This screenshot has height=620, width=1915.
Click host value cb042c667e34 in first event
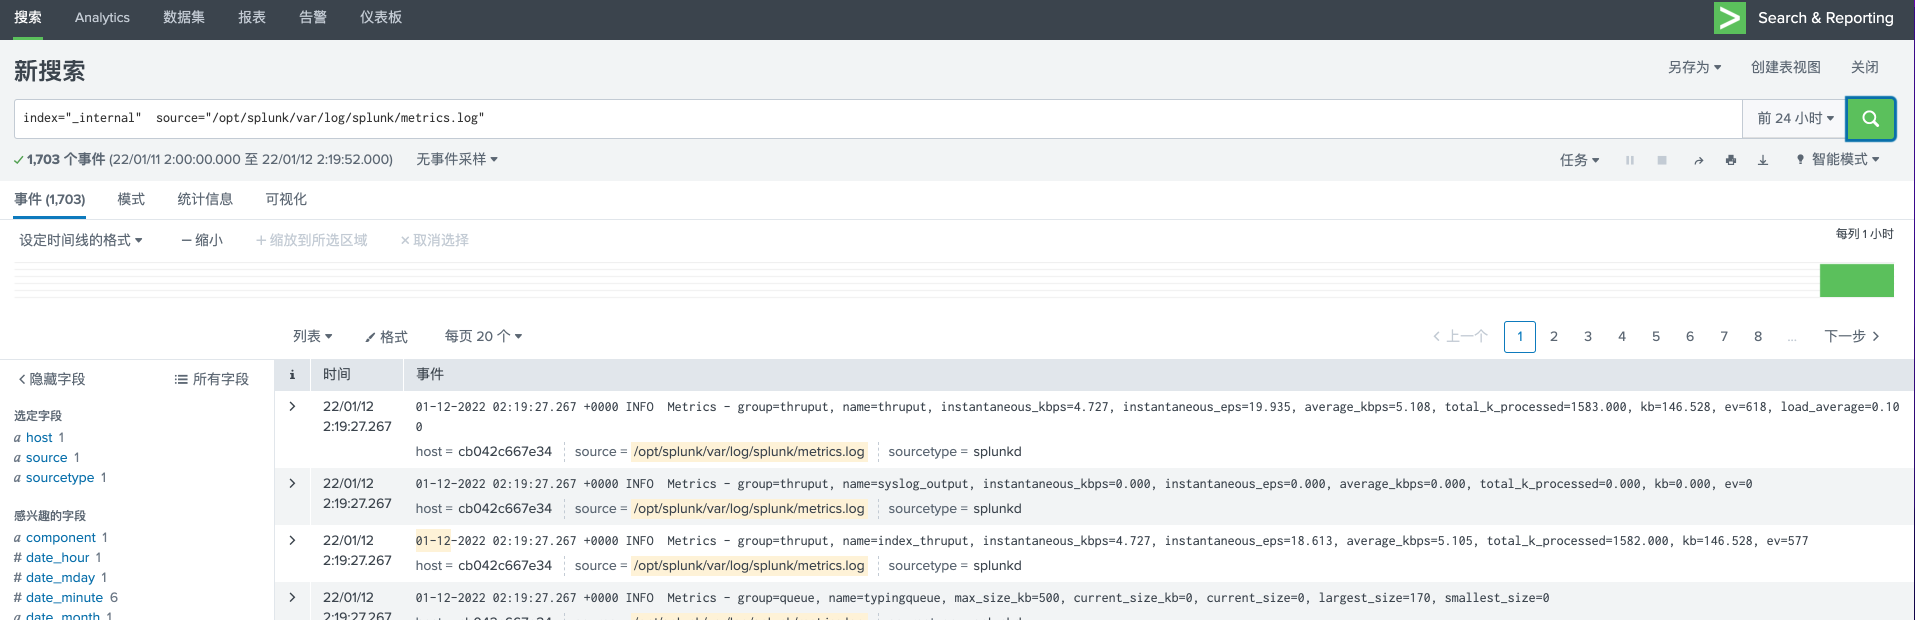(x=505, y=451)
